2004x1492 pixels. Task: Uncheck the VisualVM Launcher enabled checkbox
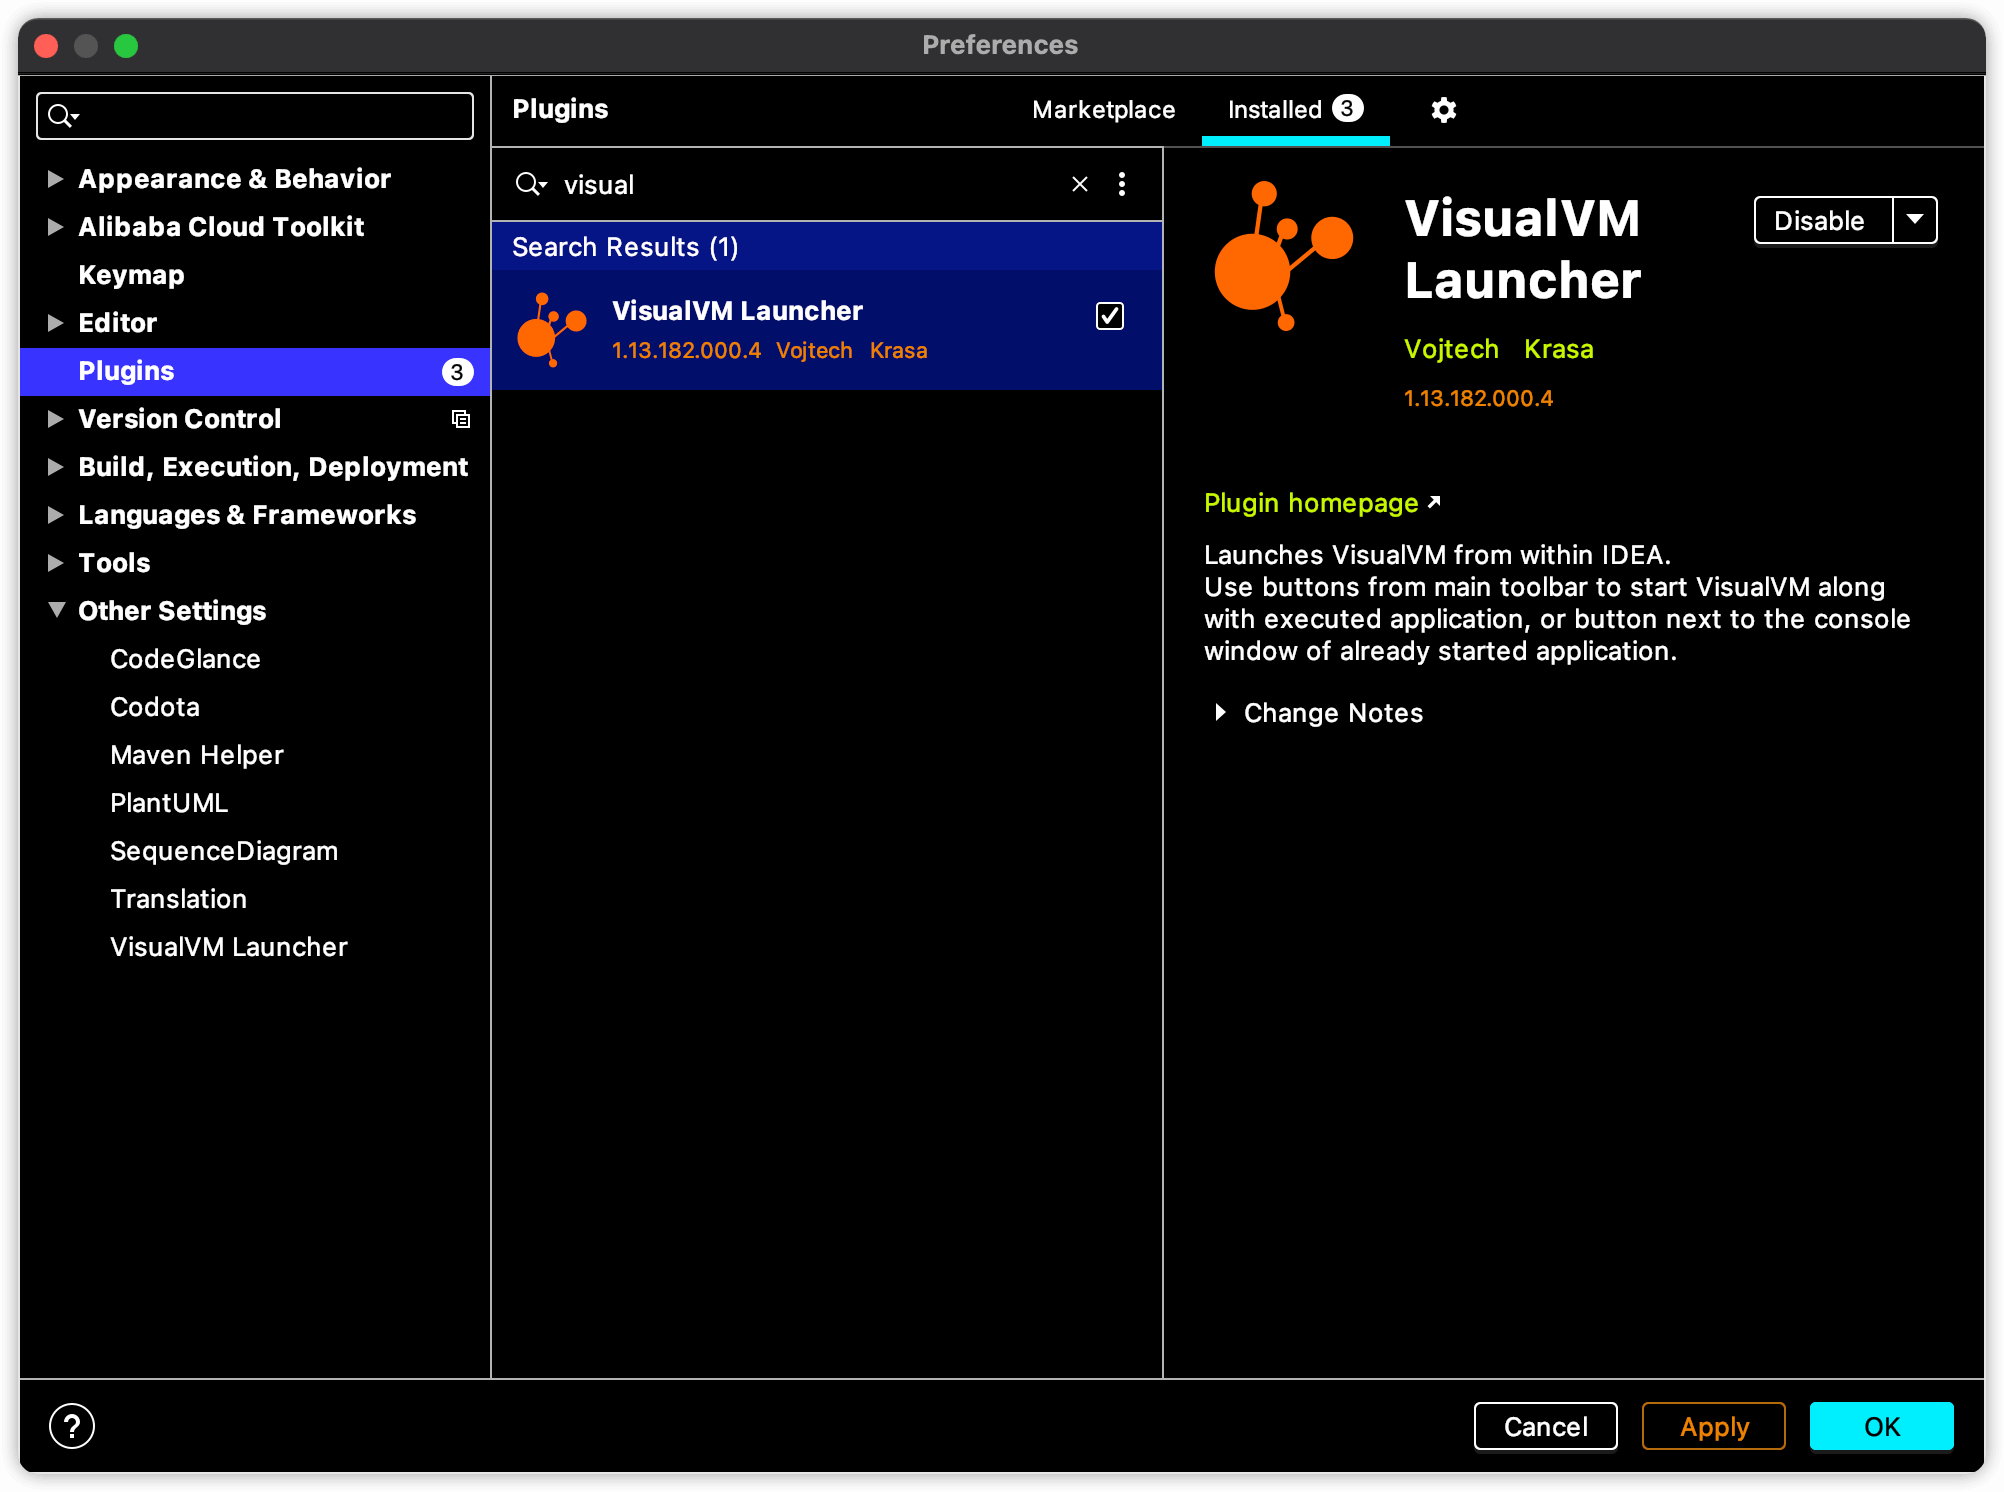coord(1110,316)
